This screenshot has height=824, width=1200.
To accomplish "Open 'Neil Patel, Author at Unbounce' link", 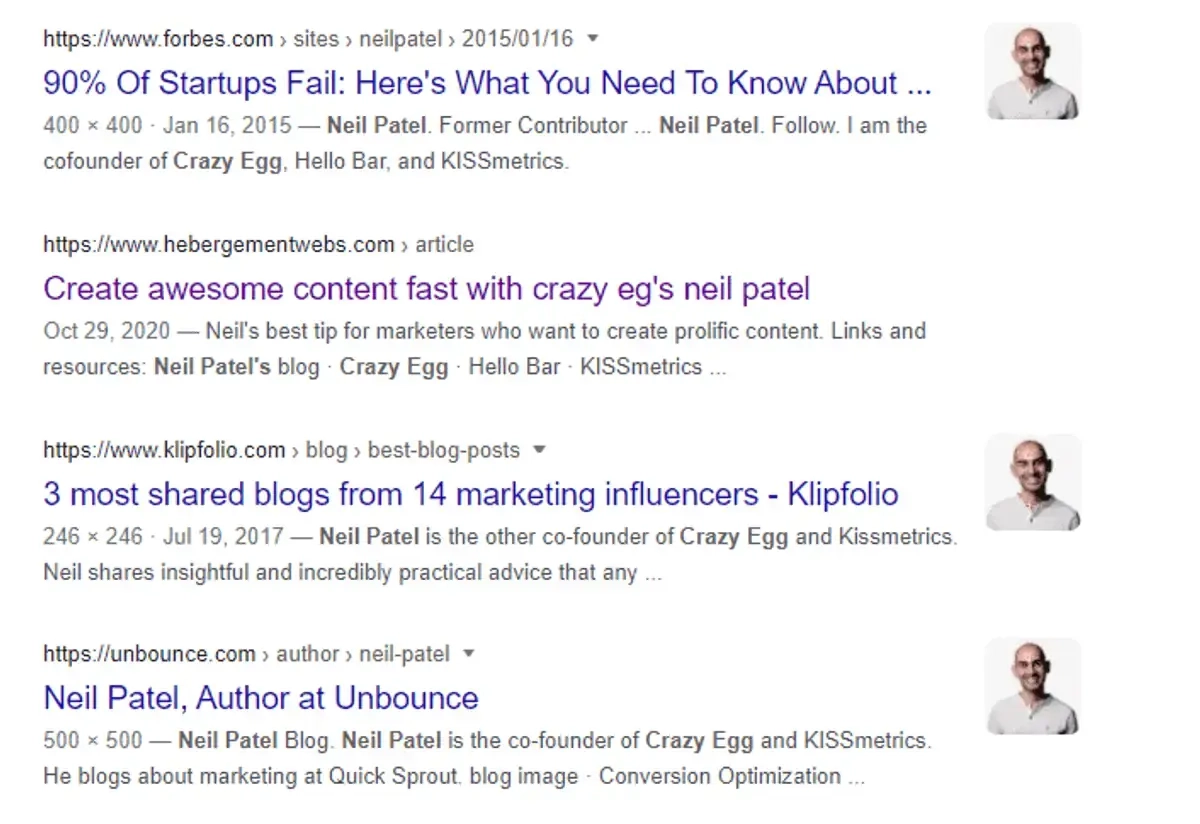I will coord(261,697).
